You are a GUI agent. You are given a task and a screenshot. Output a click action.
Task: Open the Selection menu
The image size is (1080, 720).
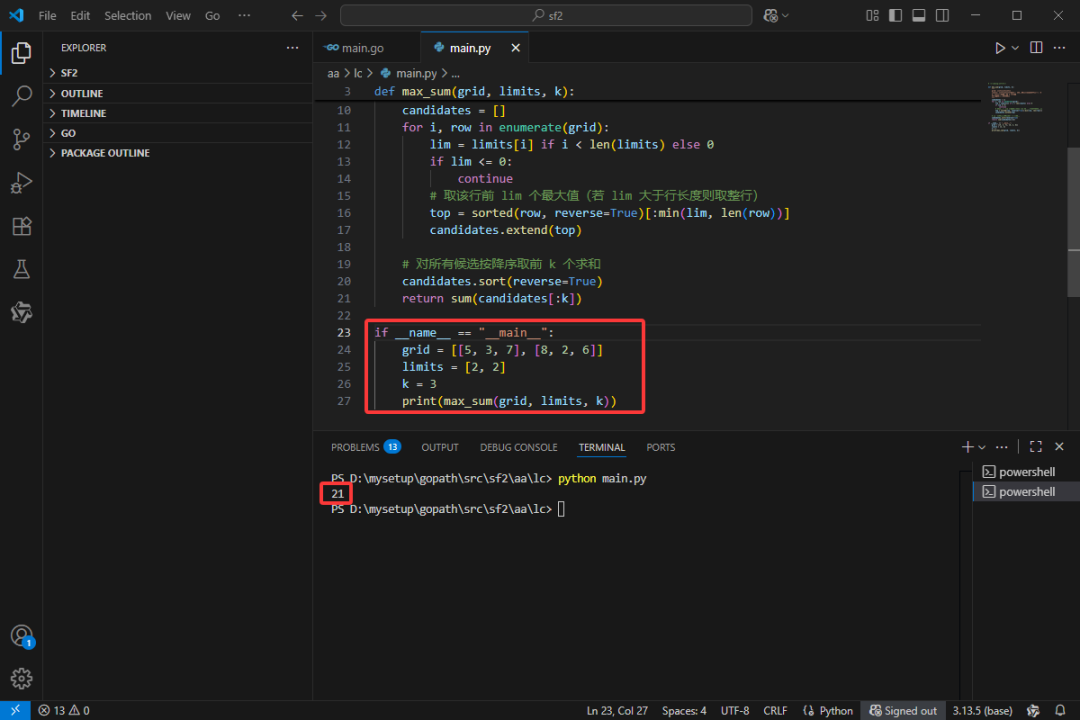pyautogui.click(x=128, y=16)
